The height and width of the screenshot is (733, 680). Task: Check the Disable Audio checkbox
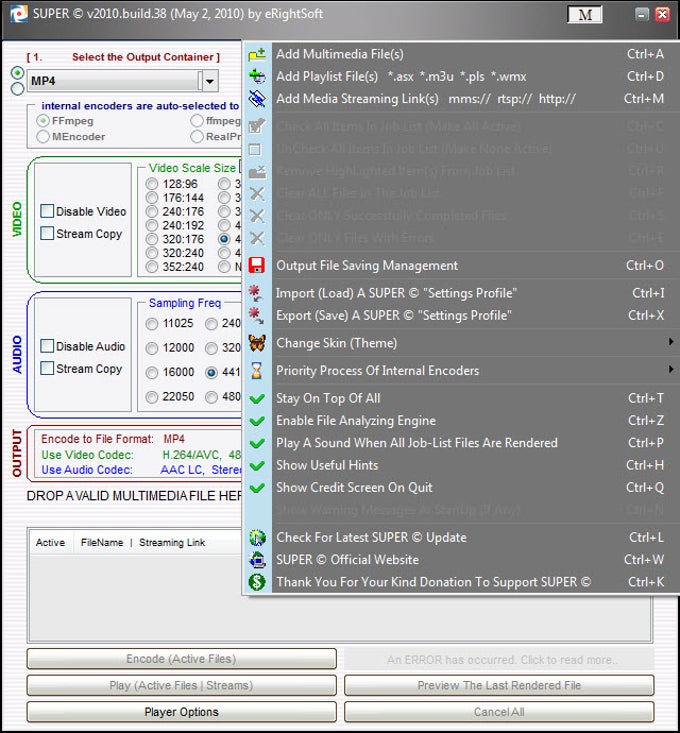tap(47, 346)
